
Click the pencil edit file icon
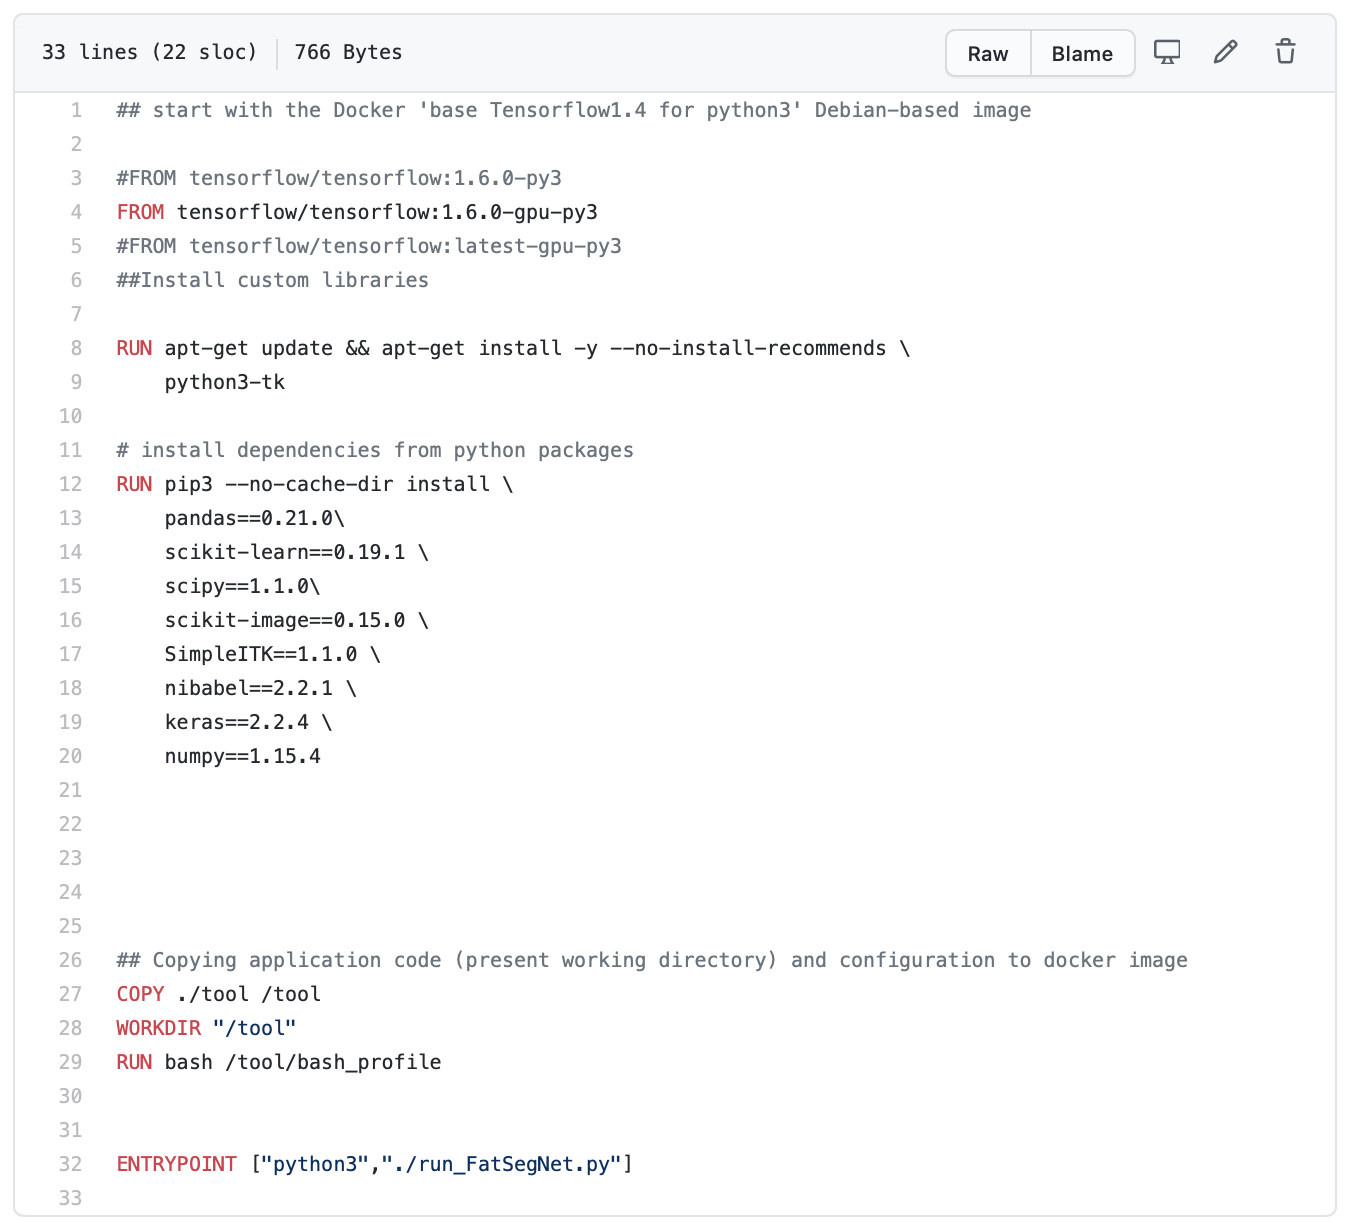coord(1225,52)
